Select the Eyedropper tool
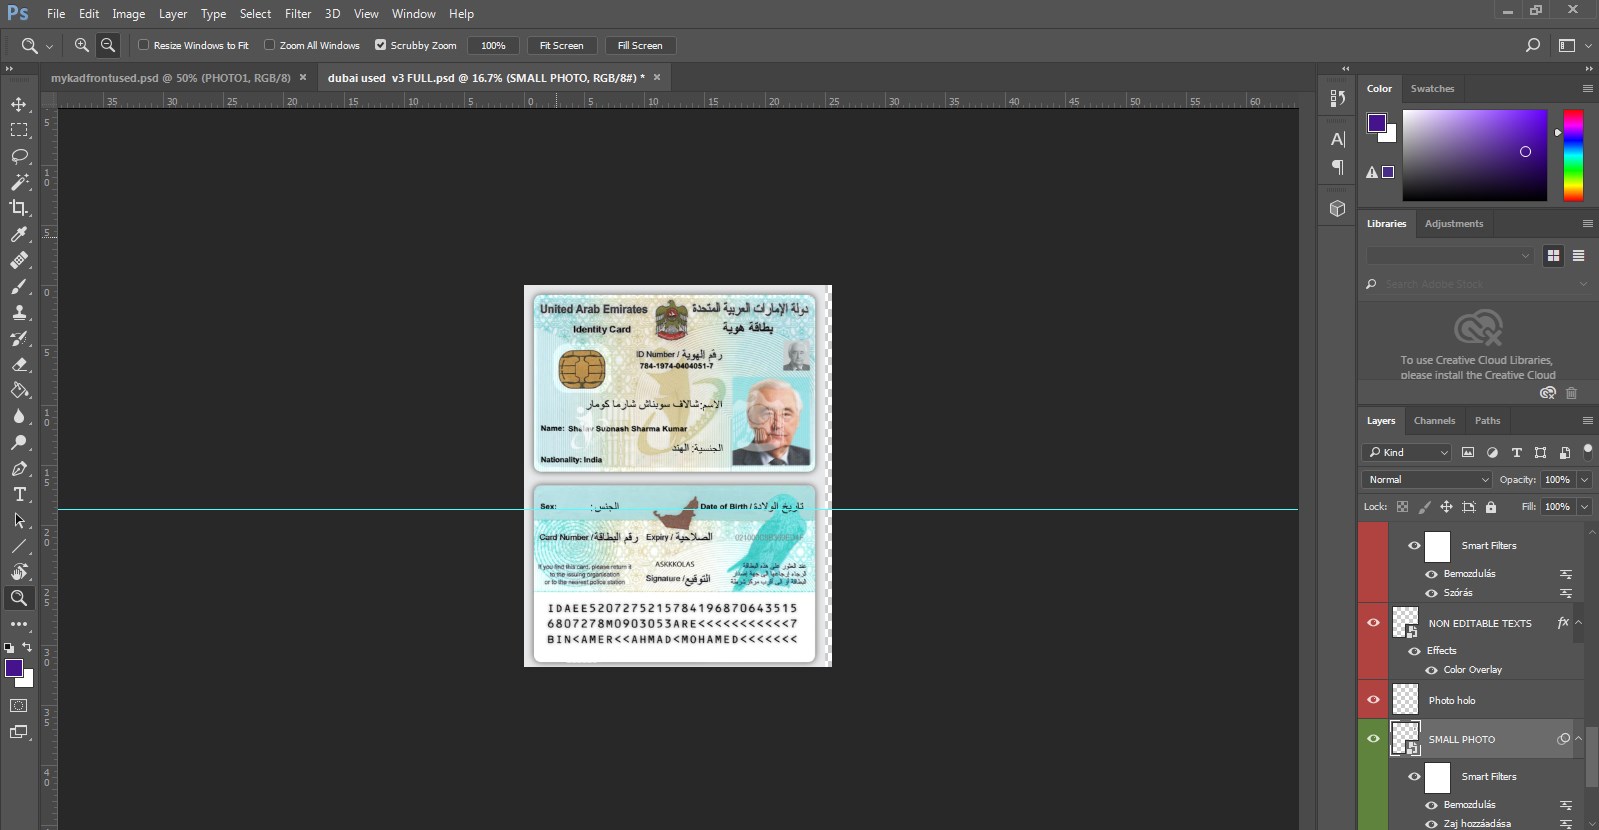 pyautogui.click(x=19, y=234)
